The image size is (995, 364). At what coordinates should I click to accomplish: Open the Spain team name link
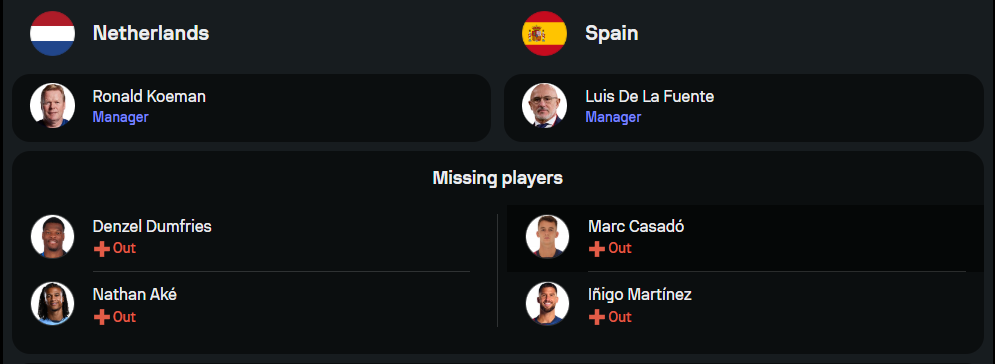pyautogui.click(x=612, y=33)
